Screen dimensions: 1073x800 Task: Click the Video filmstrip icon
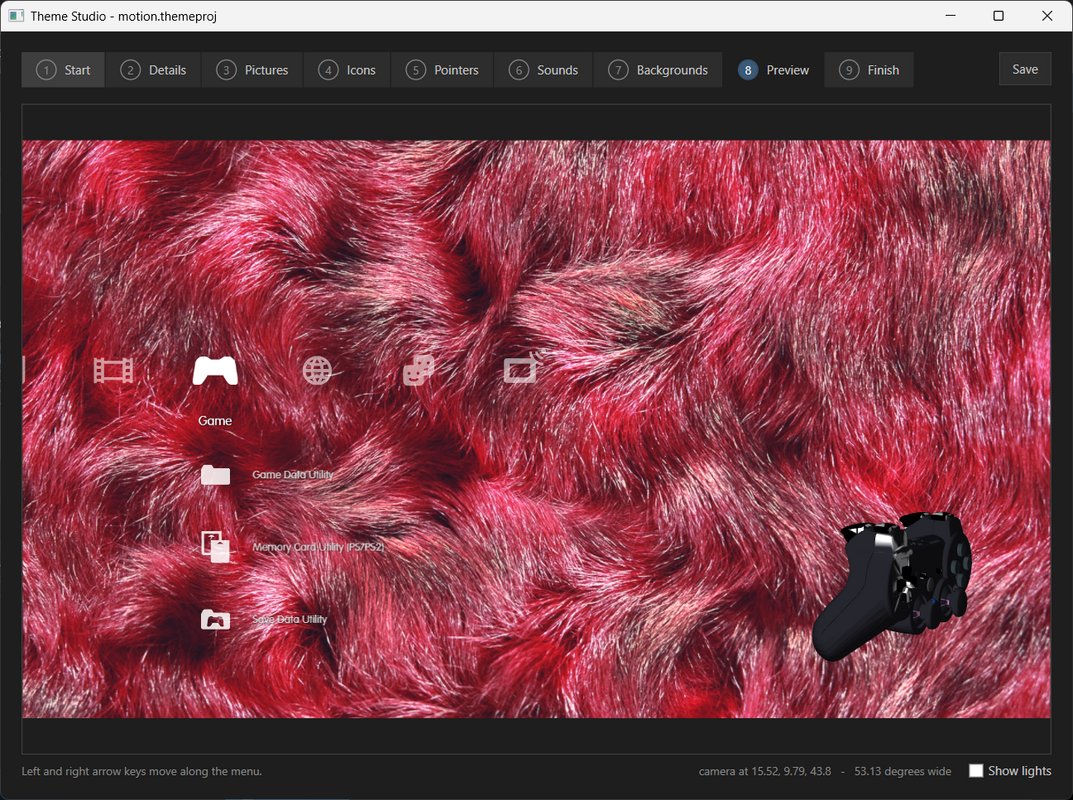[x=113, y=370]
